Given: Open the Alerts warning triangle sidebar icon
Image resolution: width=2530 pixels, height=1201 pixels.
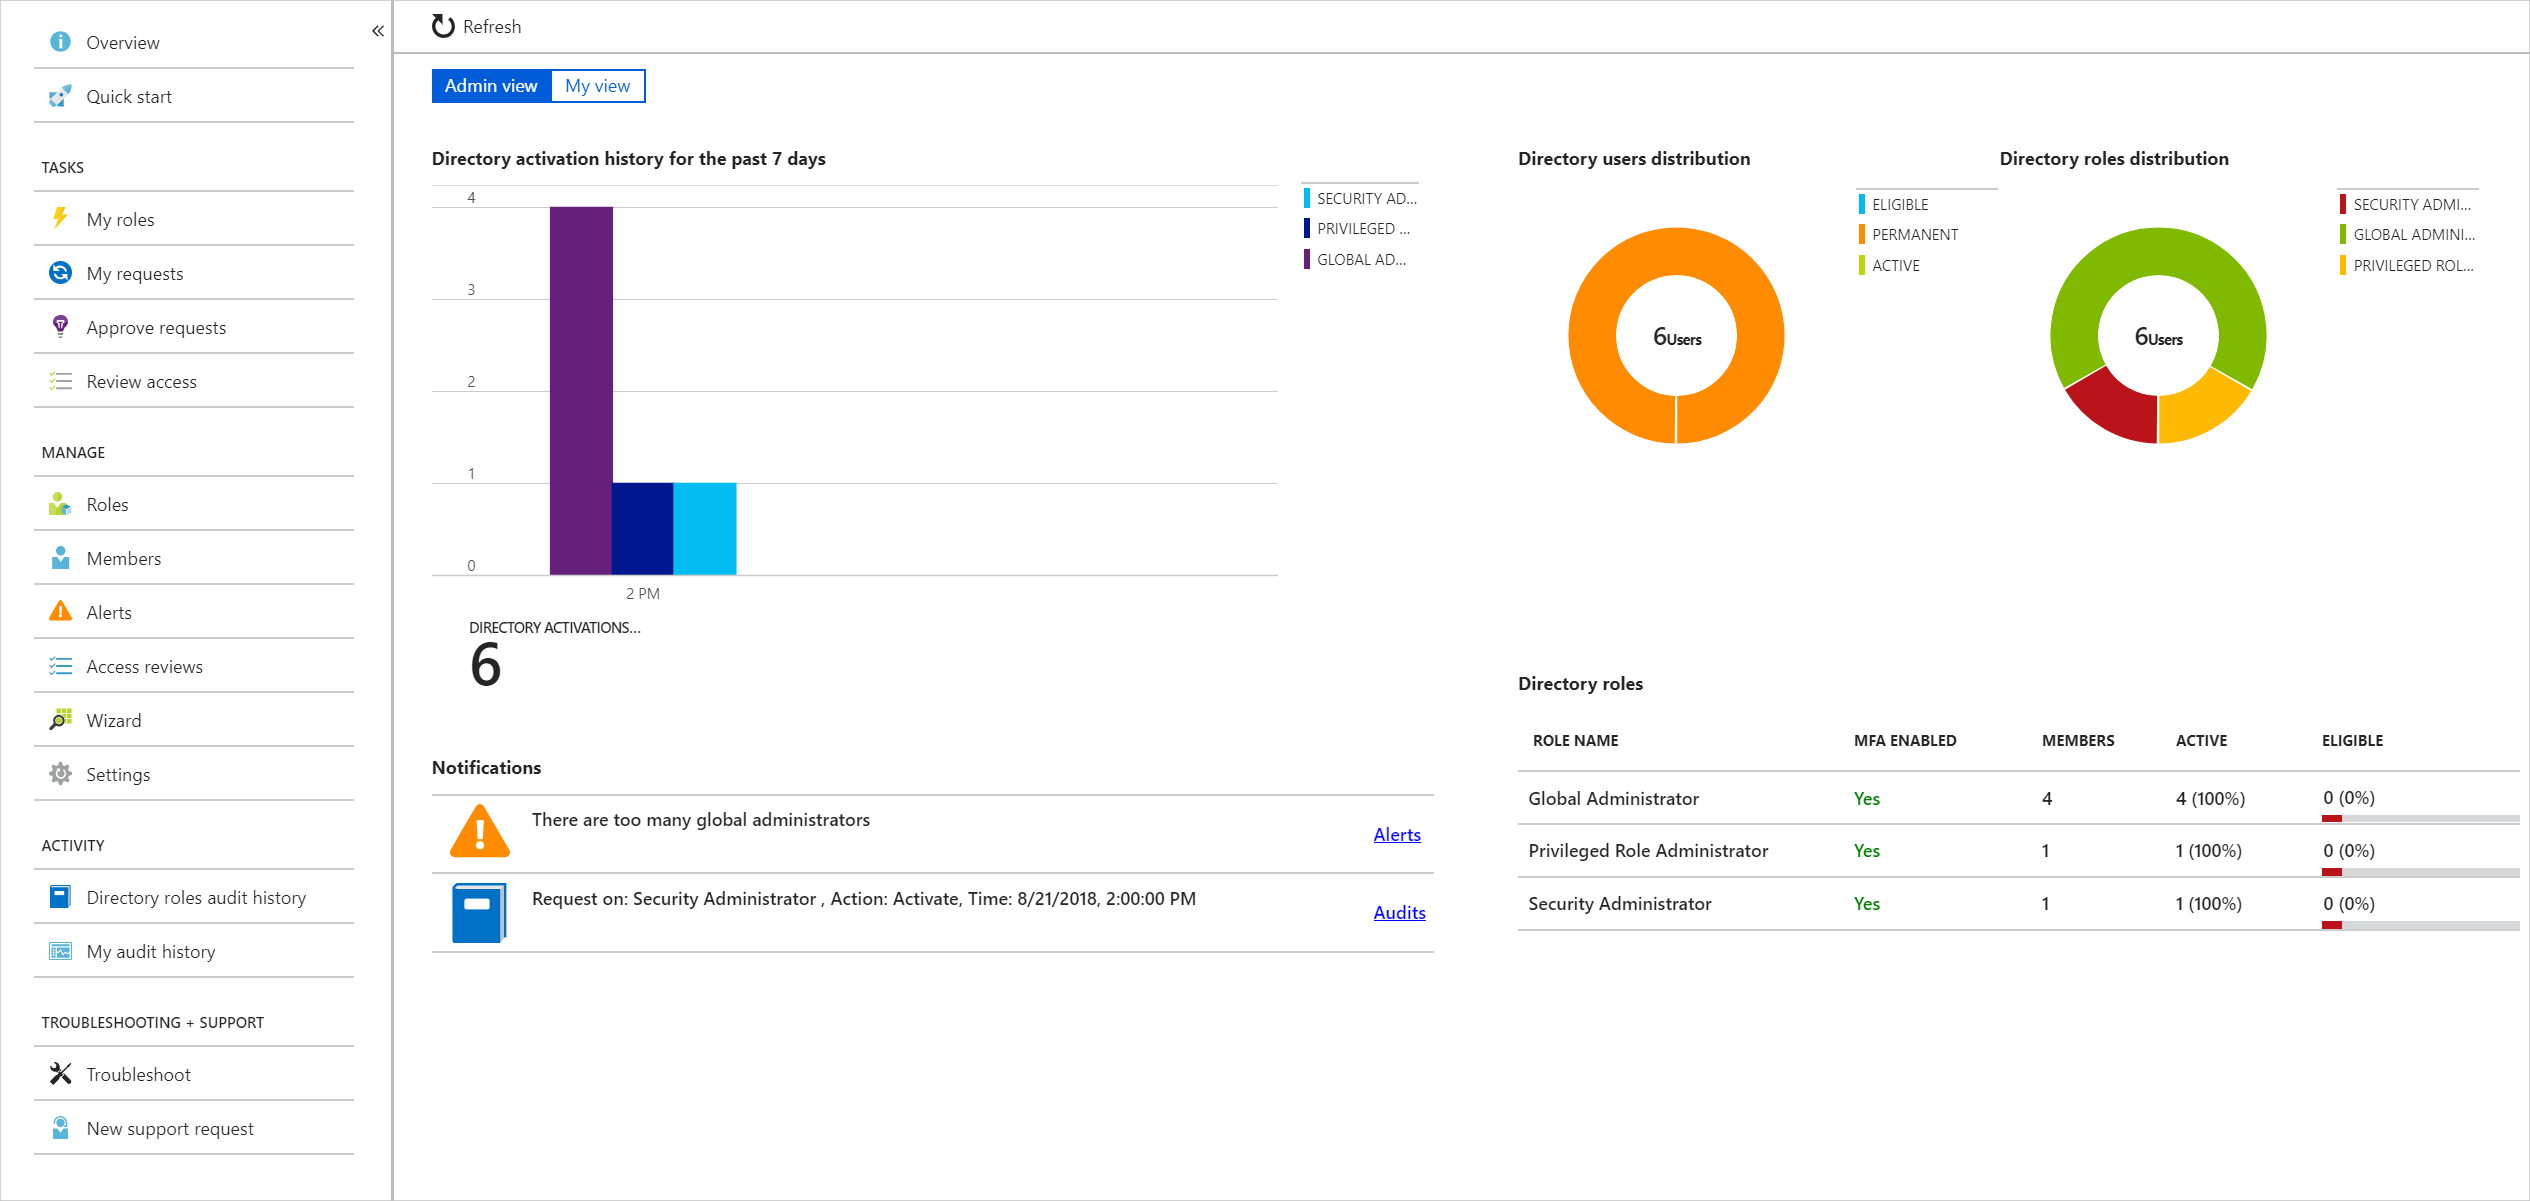Looking at the screenshot, I should click(60, 611).
